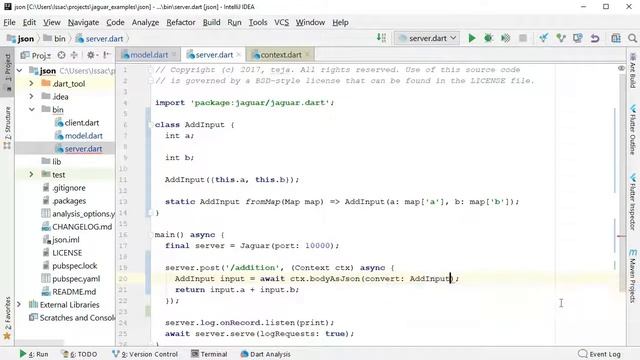Start debugging with the bug icon

click(488, 38)
